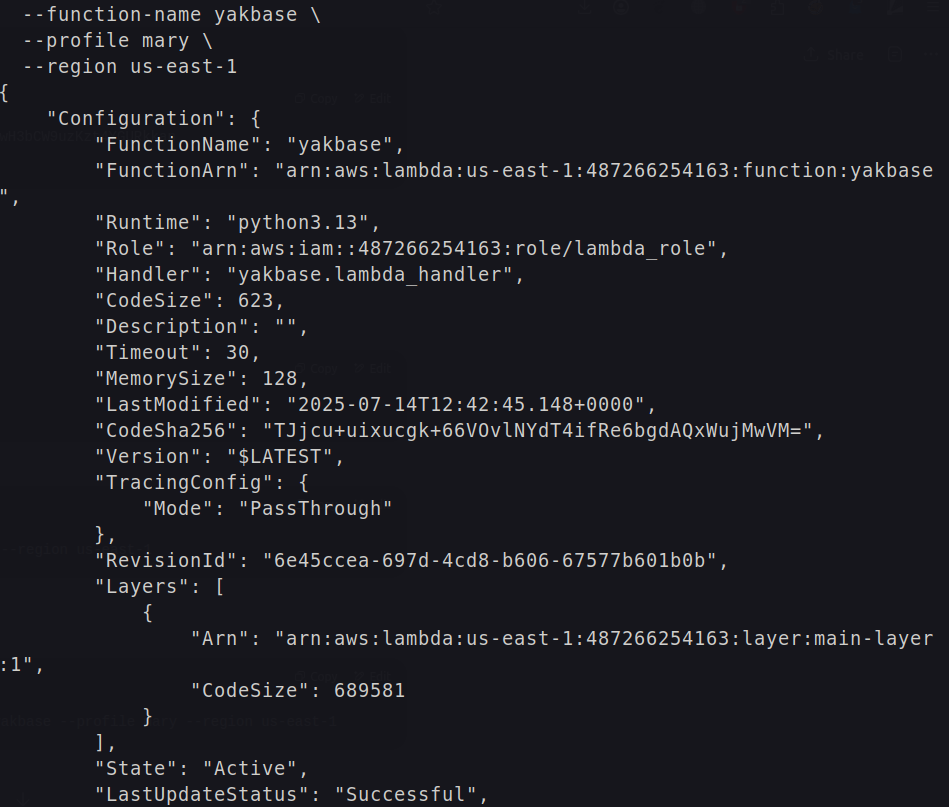Click the FunctionArn value string
This screenshot has width=949, height=807.
pos(604,171)
